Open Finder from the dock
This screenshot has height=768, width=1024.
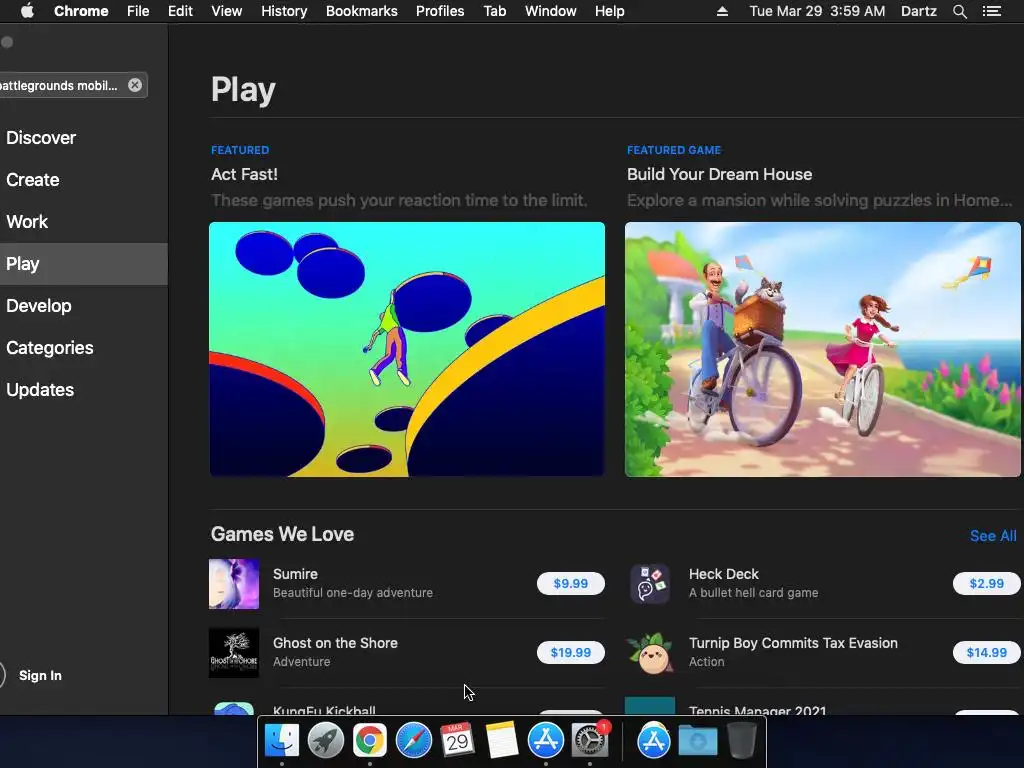coord(281,740)
